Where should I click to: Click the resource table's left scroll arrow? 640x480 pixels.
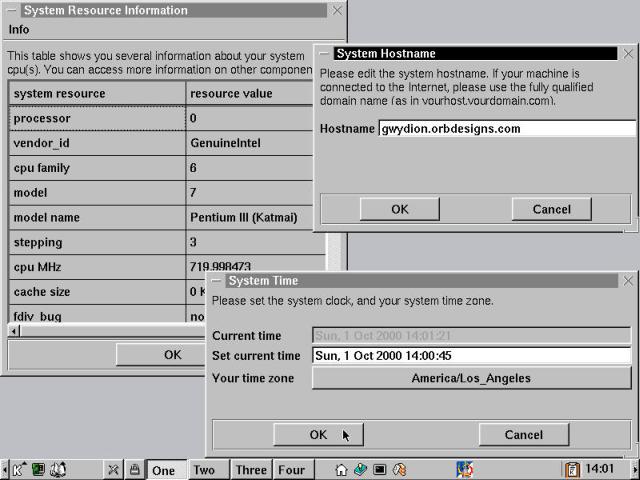pyautogui.click(x=14, y=330)
